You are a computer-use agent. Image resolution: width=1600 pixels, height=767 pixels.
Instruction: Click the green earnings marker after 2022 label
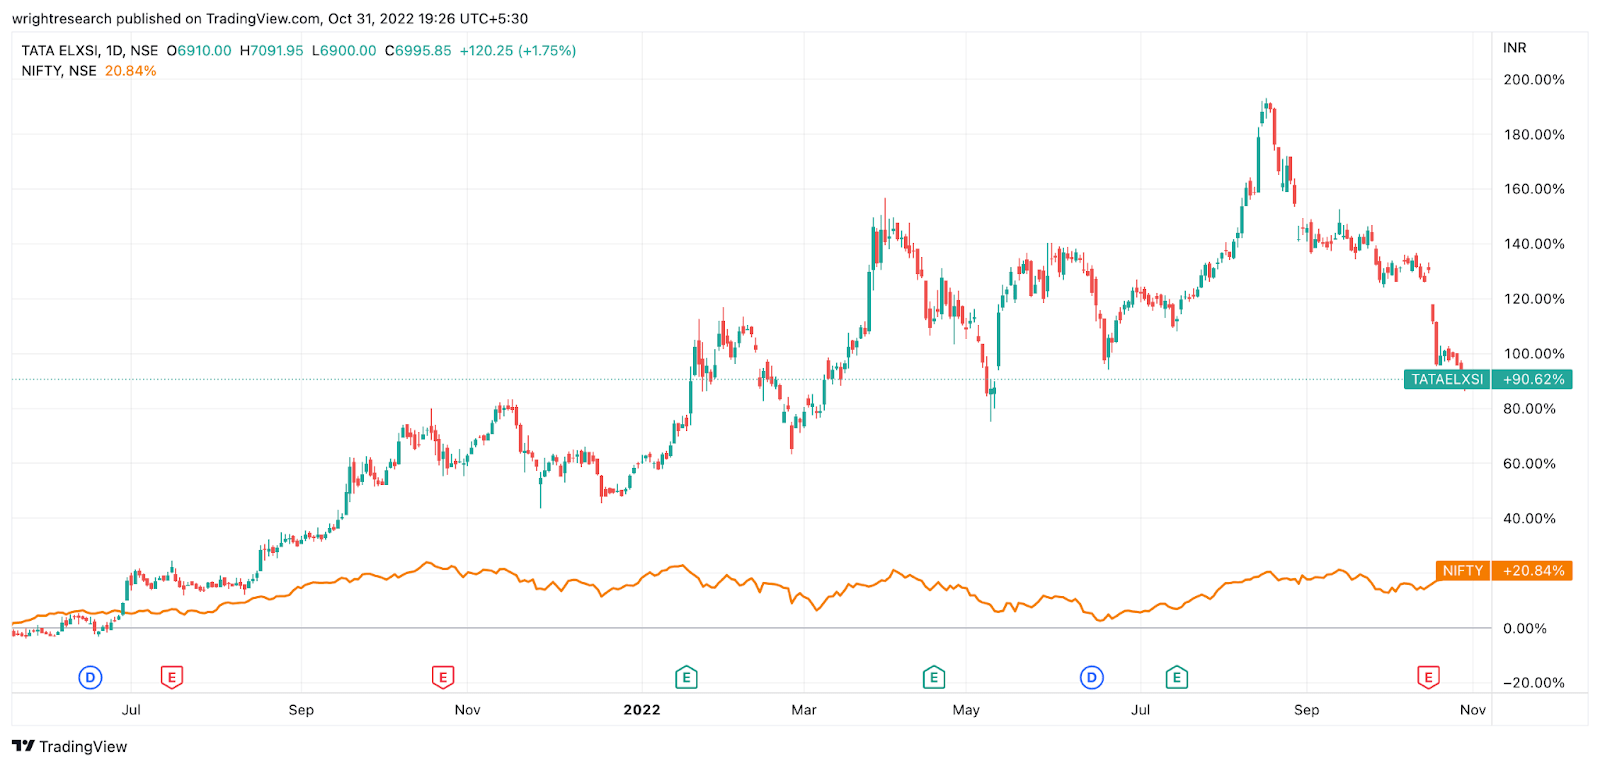(686, 678)
